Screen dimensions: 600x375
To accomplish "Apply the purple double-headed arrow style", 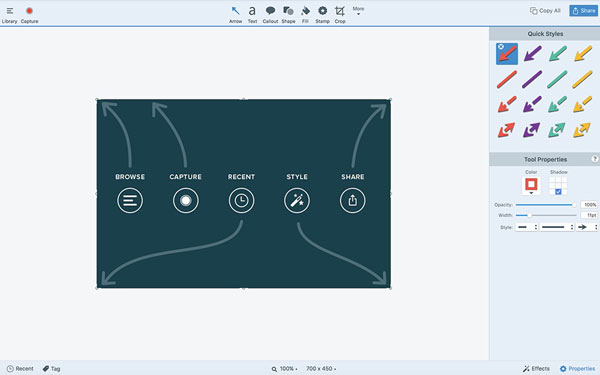I will tap(532, 130).
